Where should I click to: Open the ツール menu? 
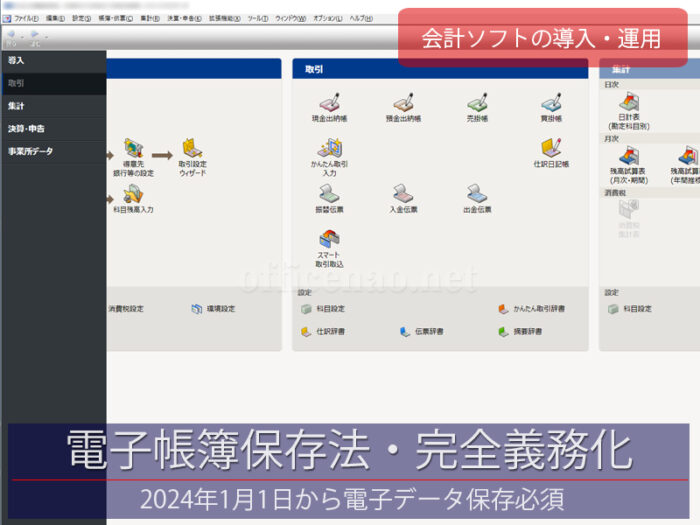click(x=258, y=18)
